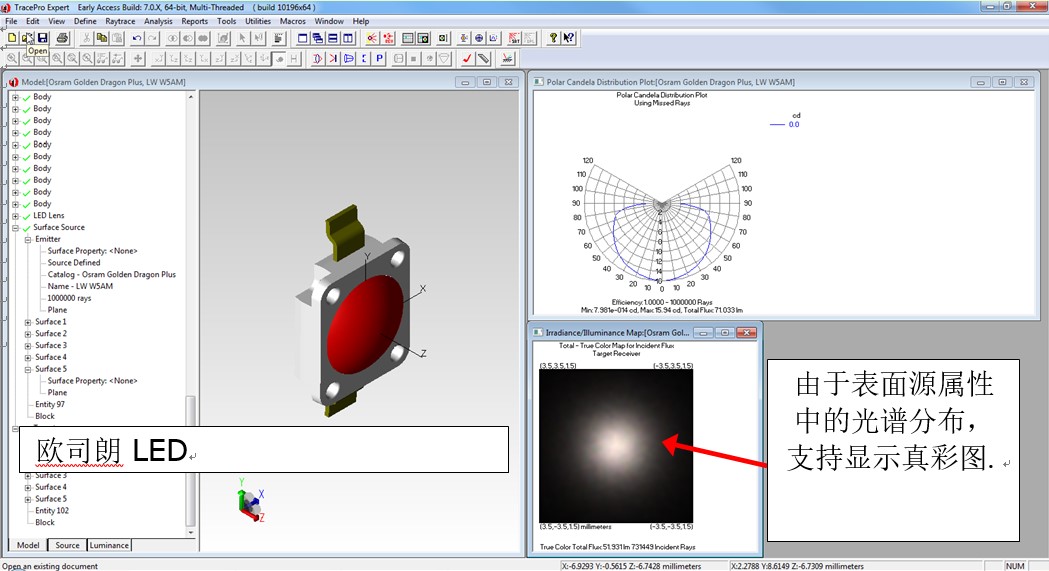The height and width of the screenshot is (571, 1049).
Task: Click the blue P toolbar icon
Action: click(x=379, y=58)
